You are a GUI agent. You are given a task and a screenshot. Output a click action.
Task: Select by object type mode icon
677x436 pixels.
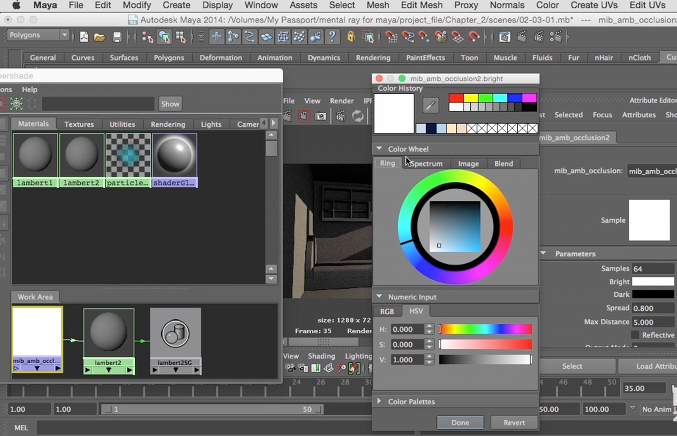(x=164, y=37)
